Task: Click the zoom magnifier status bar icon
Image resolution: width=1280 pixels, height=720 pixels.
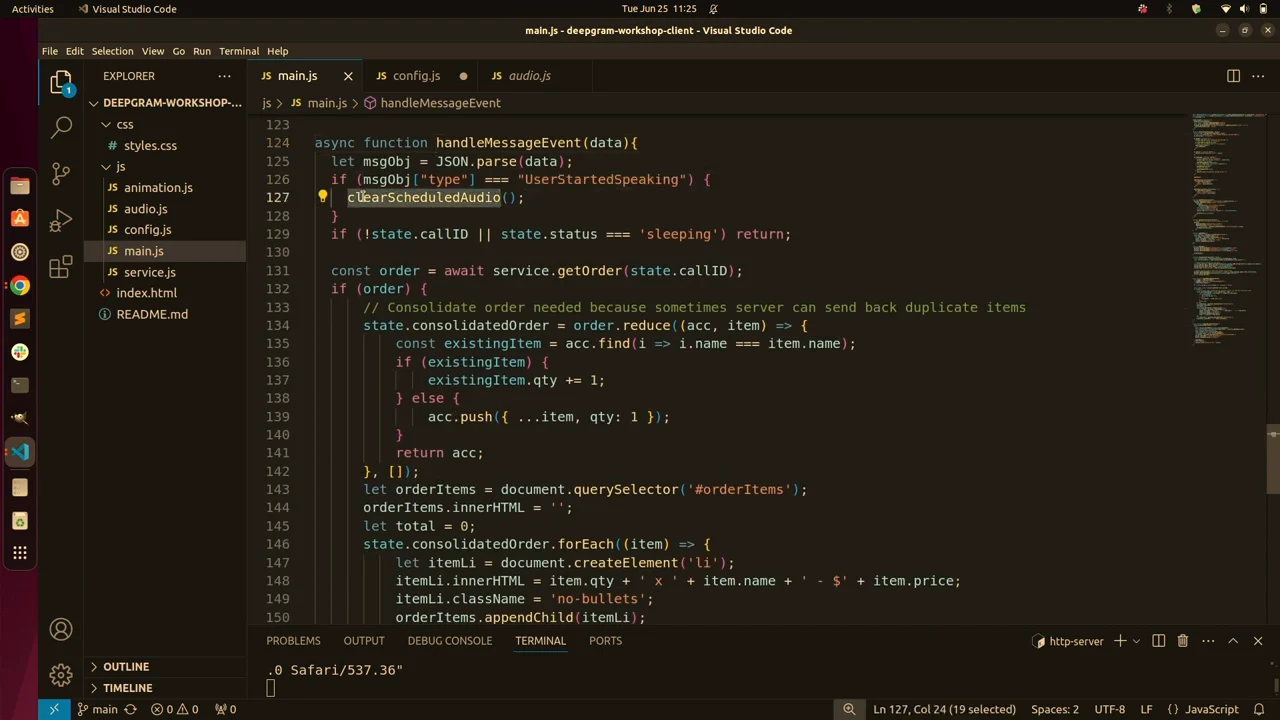Action: 849,709
